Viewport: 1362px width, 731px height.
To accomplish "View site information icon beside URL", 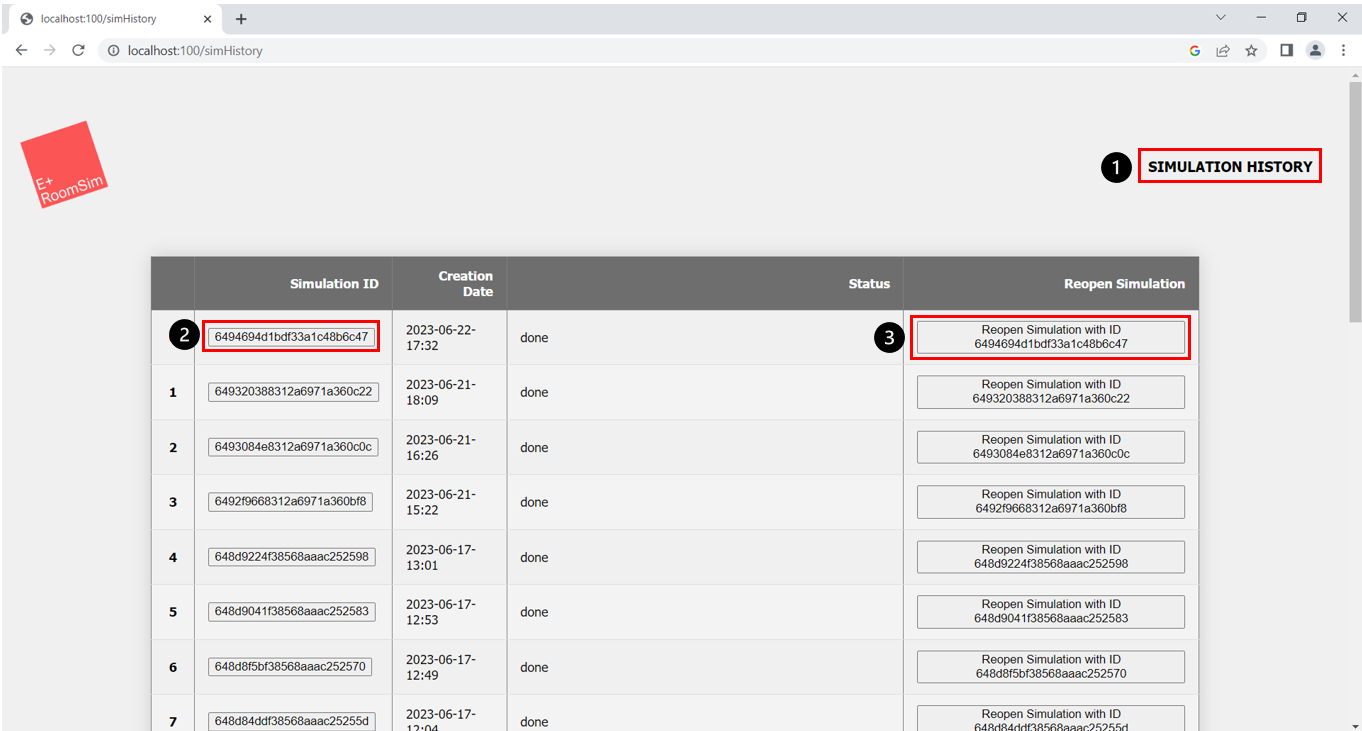I will (113, 50).
